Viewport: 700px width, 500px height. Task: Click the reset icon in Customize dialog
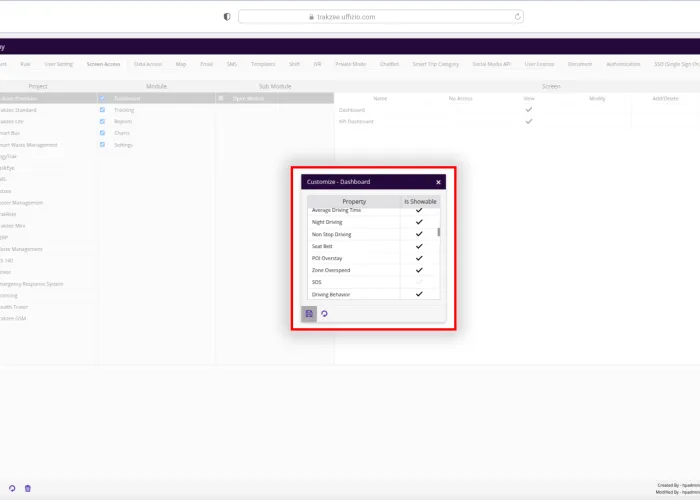click(324, 314)
